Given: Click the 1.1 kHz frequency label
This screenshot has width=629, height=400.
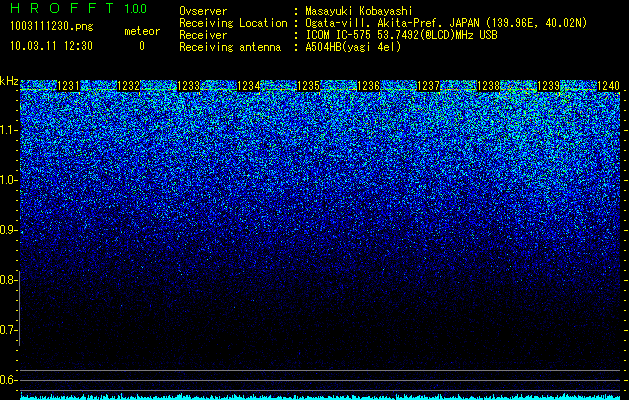Looking at the screenshot, I should coord(8,130).
